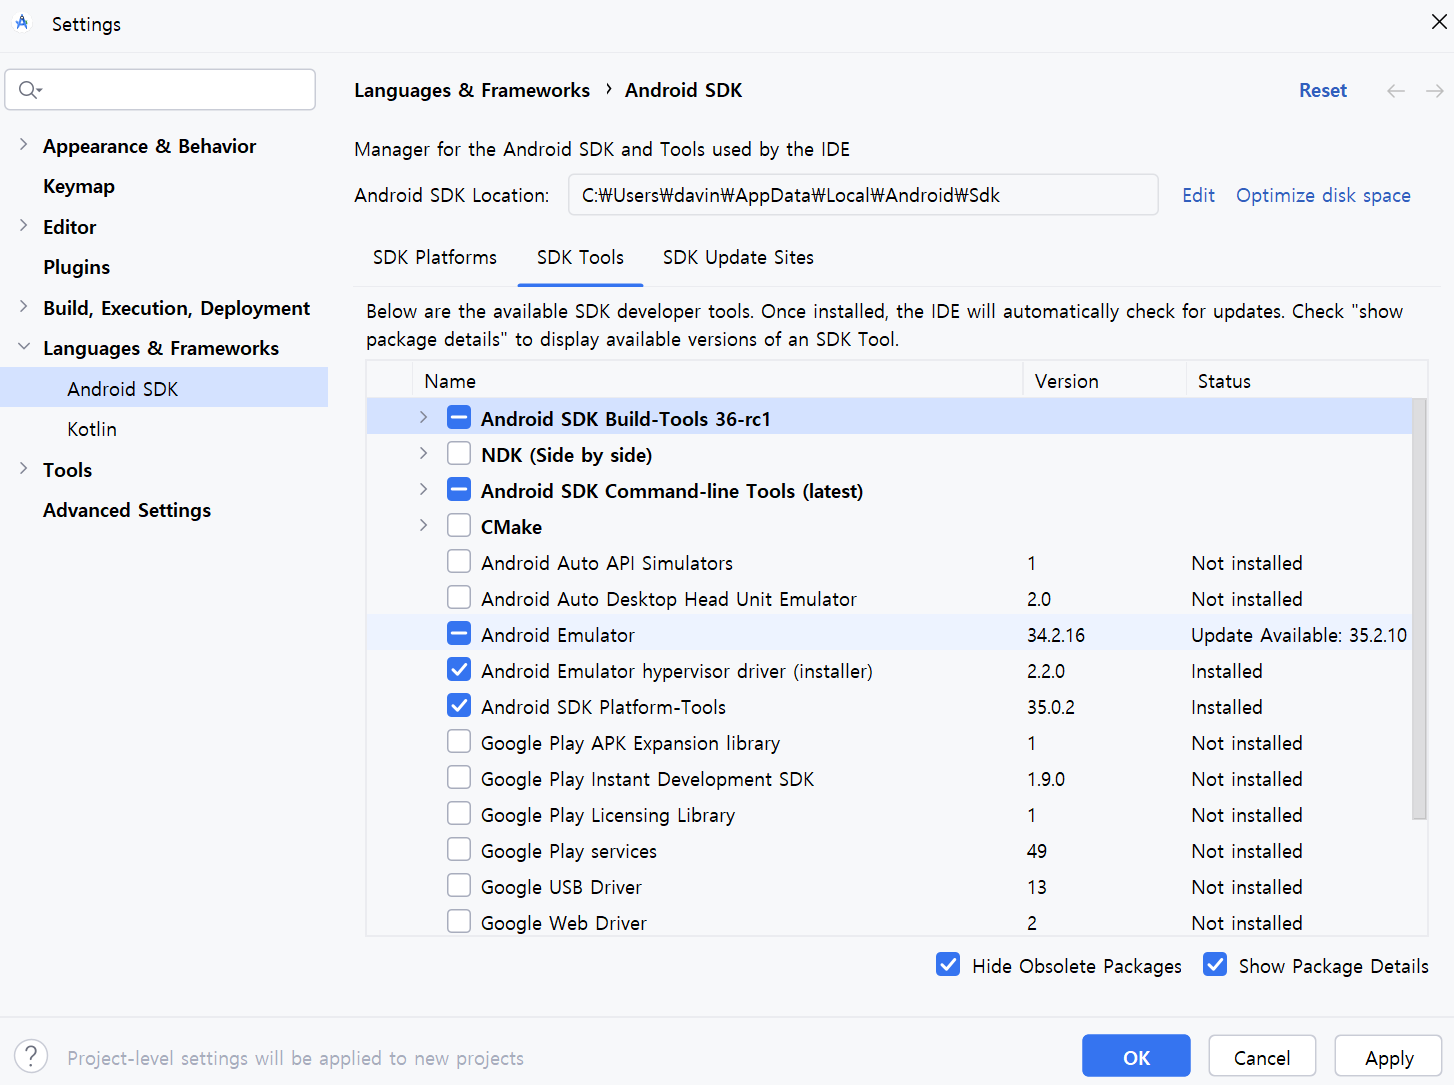The image size is (1454, 1085).
Task: Switch to the SDK Platforms tab
Action: pos(435,258)
